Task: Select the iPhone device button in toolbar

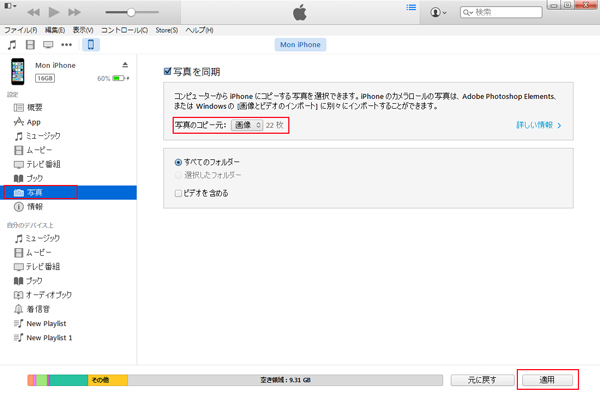Action: tap(91, 45)
